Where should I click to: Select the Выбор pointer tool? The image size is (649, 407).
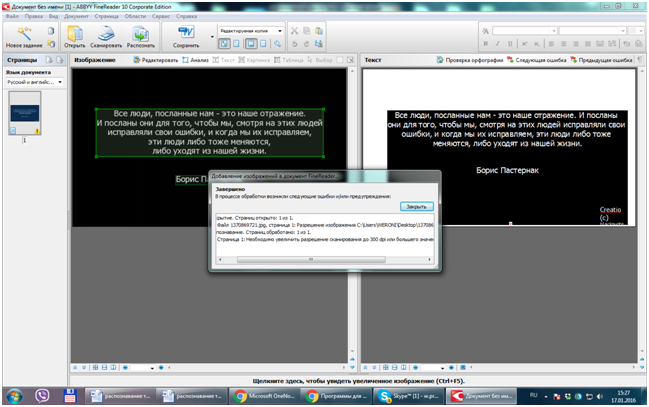point(320,60)
